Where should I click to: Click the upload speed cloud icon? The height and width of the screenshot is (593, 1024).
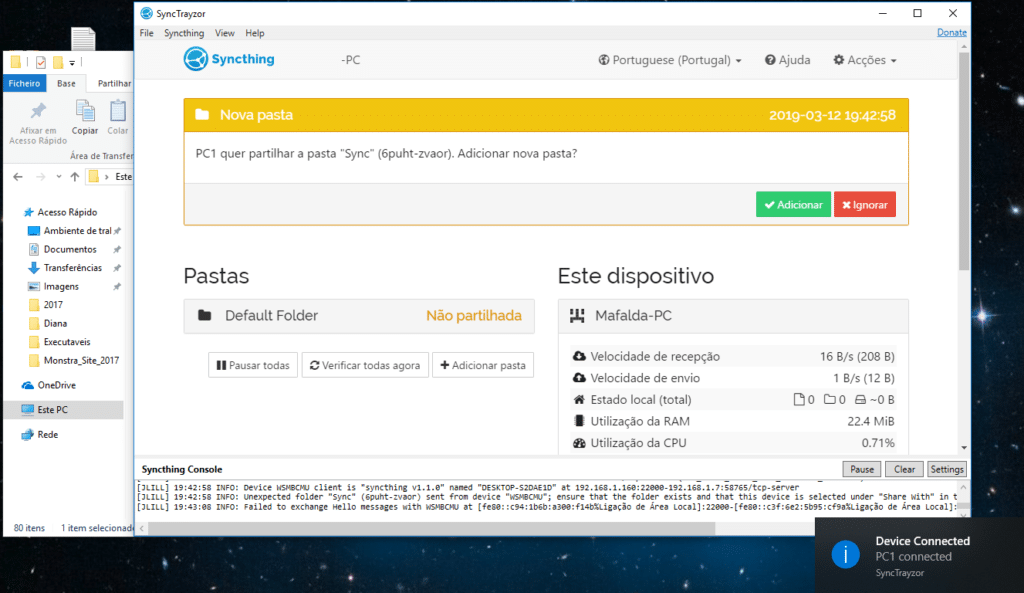point(579,377)
